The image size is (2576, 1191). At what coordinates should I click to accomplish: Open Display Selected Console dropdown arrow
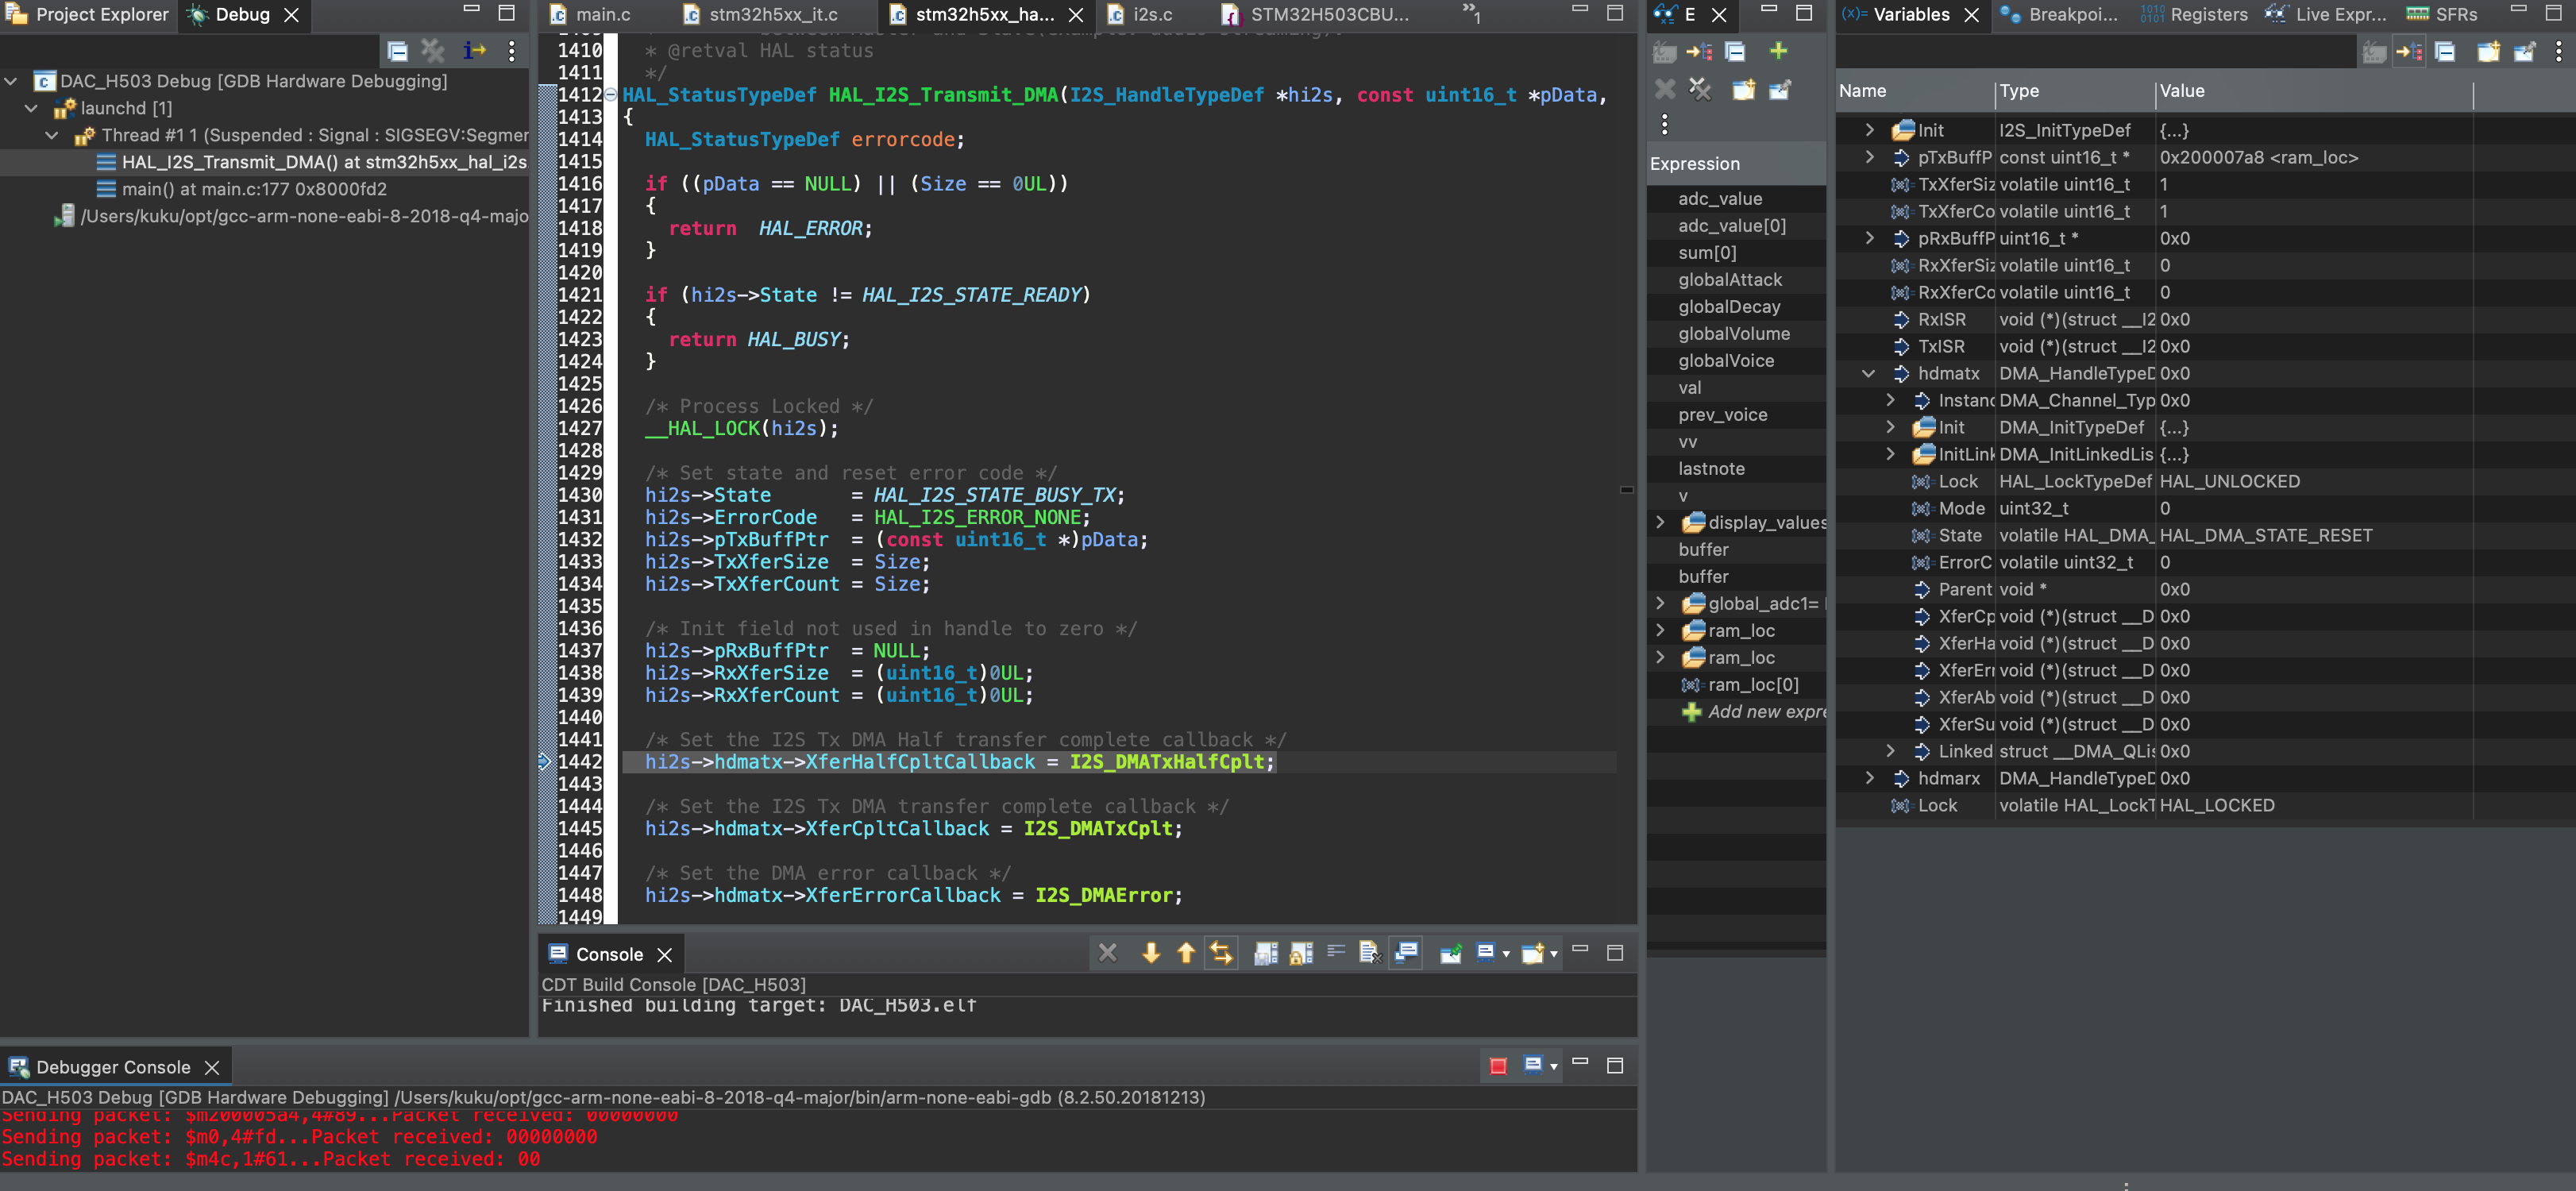(x=1506, y=955)
